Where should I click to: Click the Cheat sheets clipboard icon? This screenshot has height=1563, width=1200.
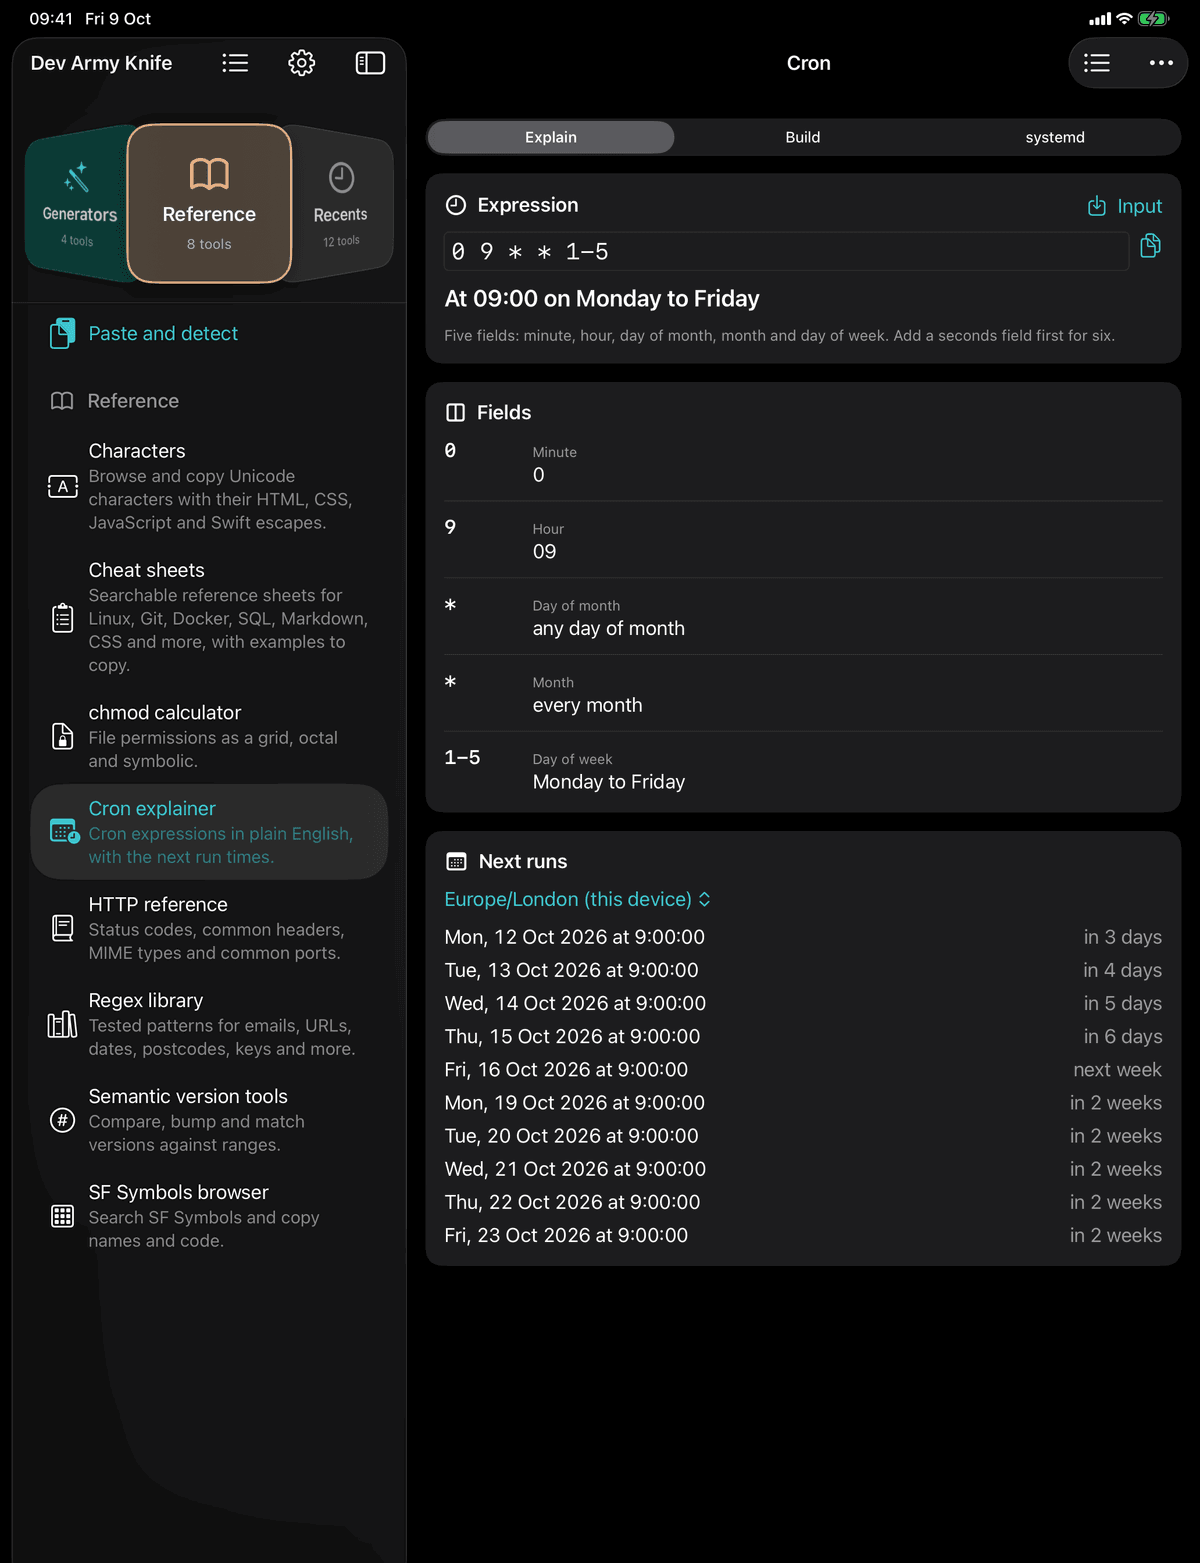click(x=62, y=618)
